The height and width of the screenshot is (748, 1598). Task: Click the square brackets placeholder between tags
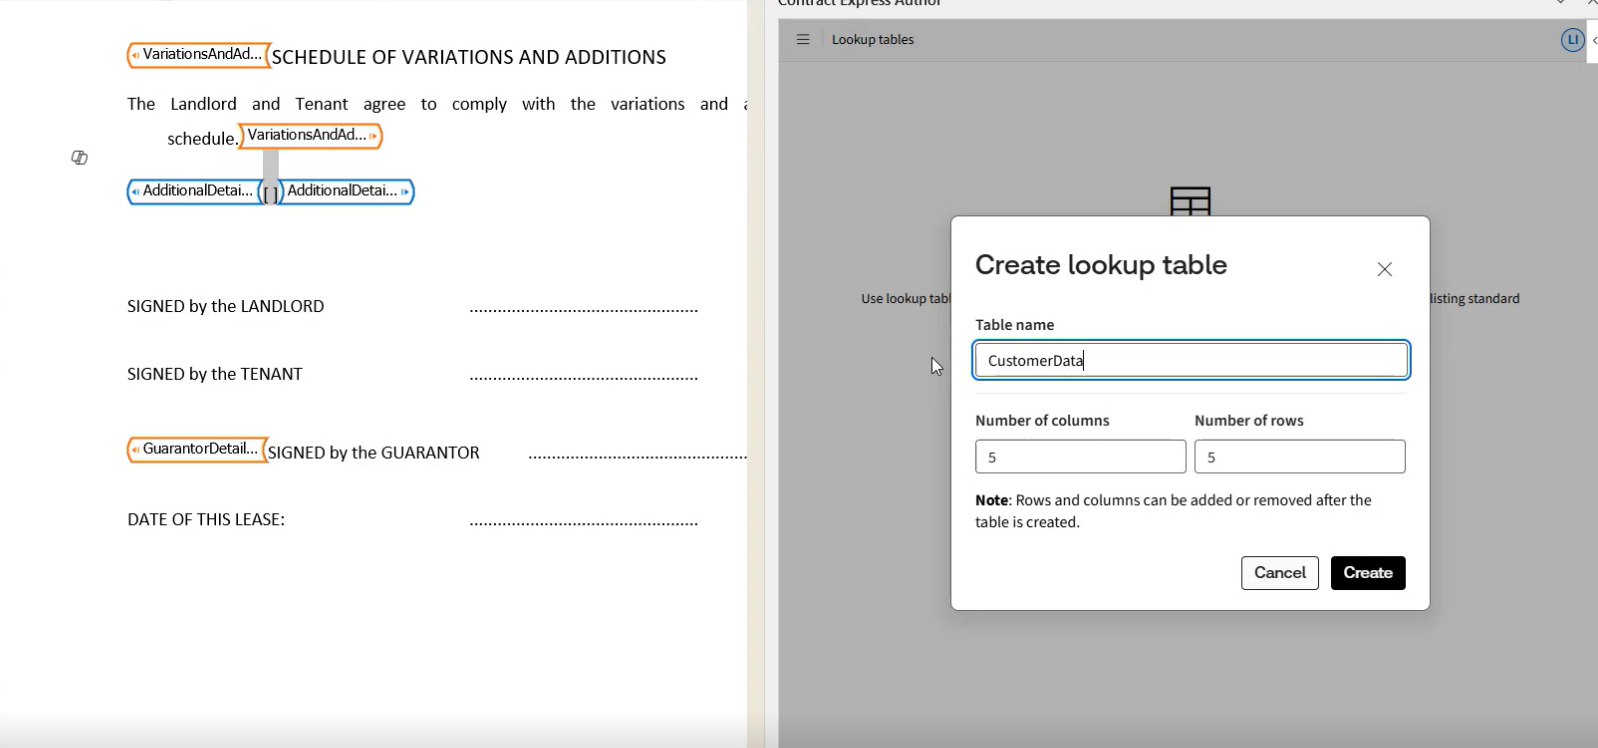pos(271,193)
